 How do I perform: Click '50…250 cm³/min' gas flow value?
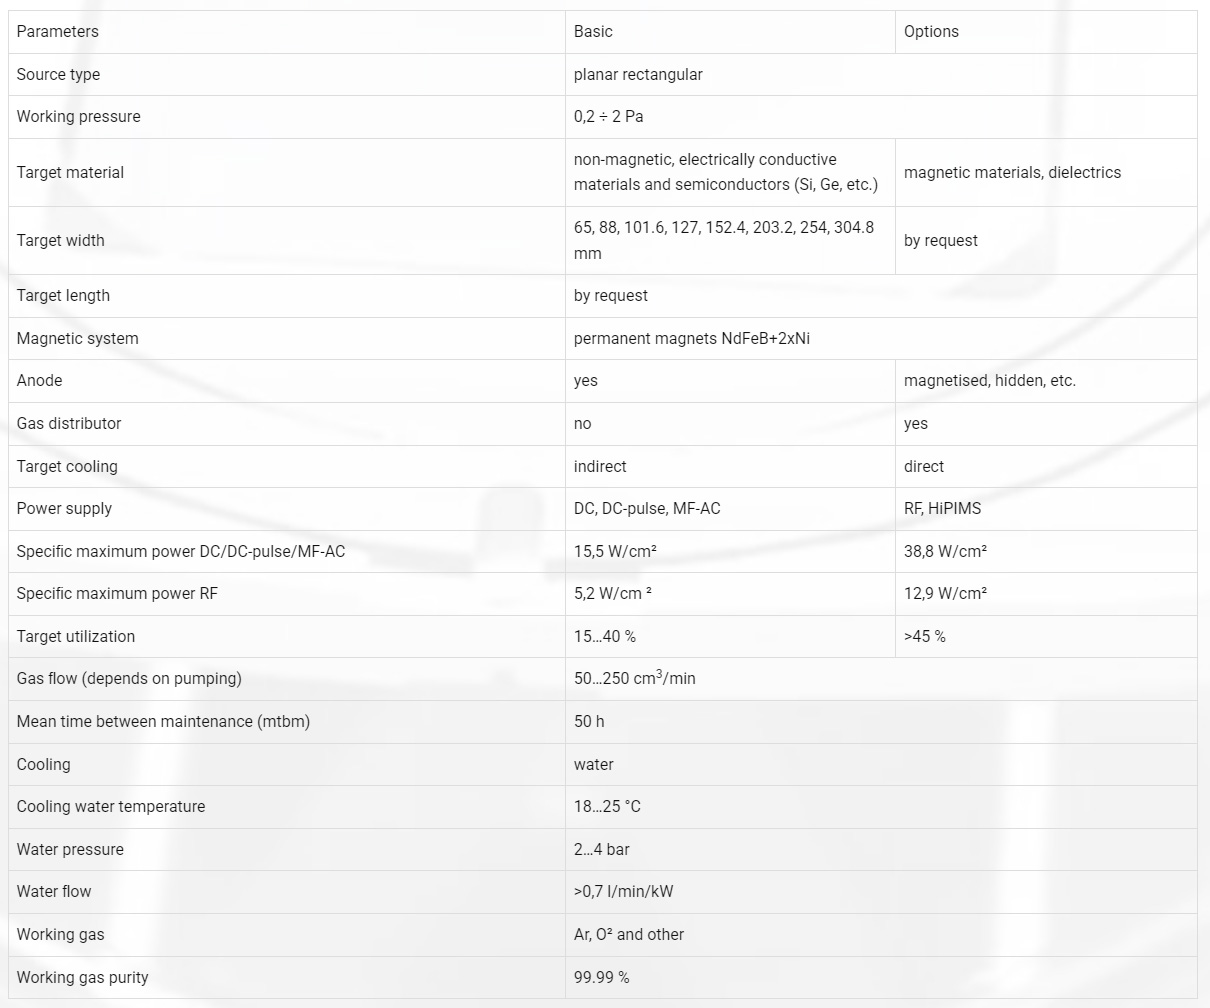[634, 678]
